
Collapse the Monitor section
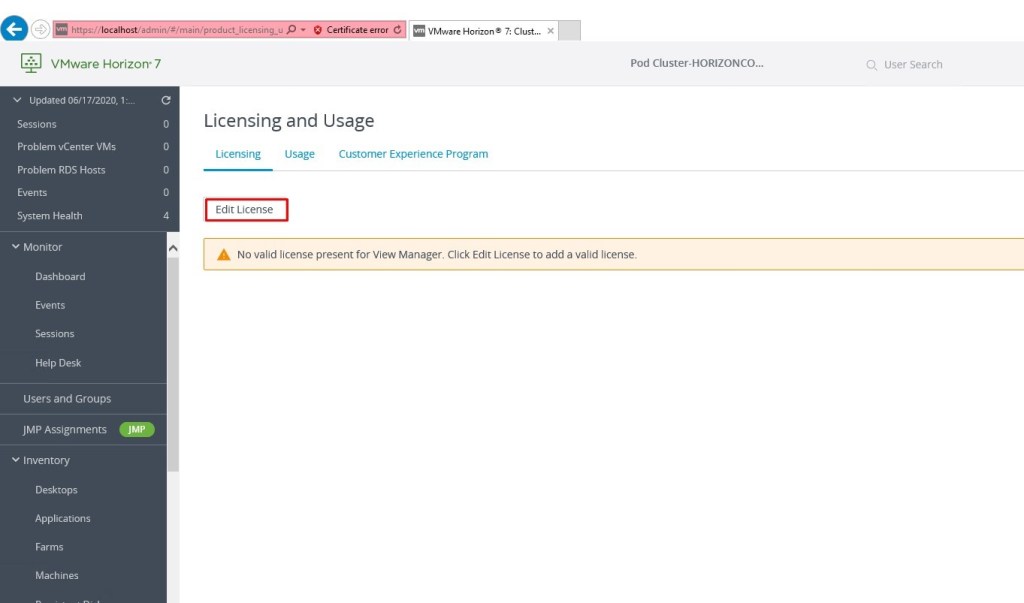[x=15, y=247]
